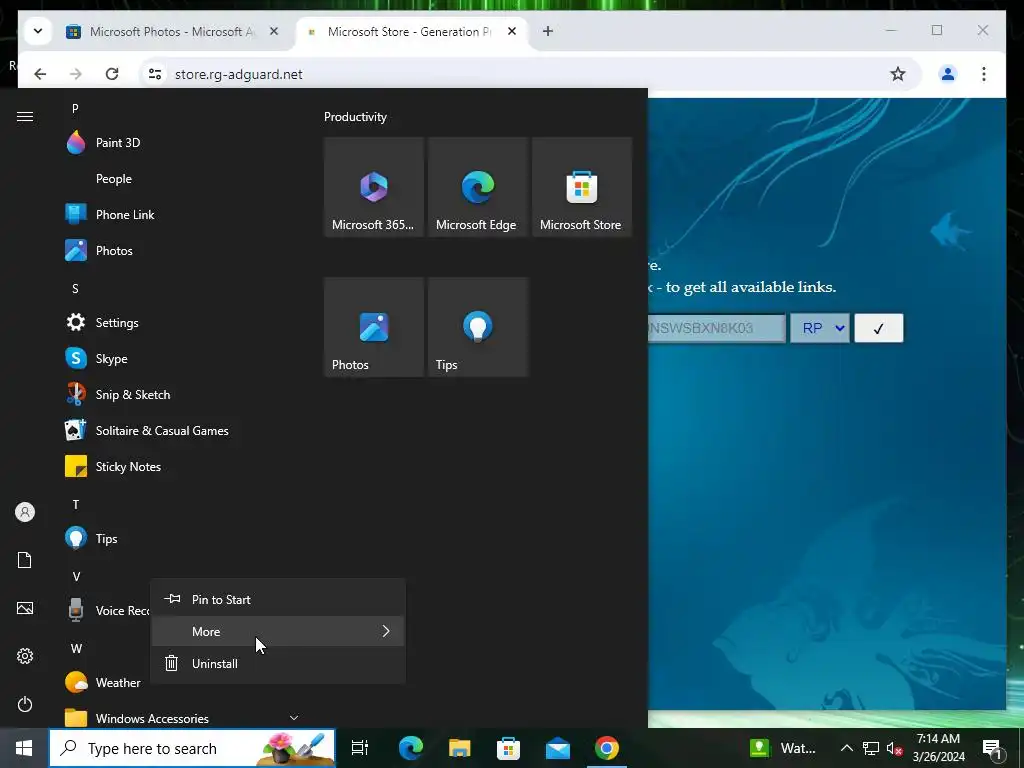Open the clock and date display

click(938, 748)
